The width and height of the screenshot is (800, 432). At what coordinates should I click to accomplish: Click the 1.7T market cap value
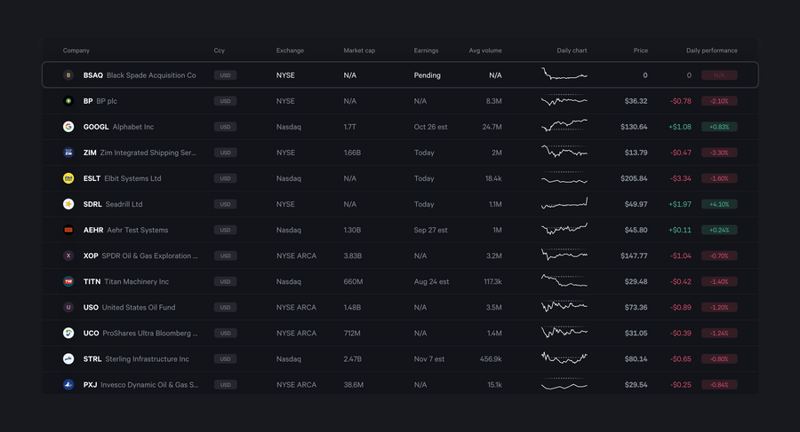pyautogui.click(x=350, y=126)
